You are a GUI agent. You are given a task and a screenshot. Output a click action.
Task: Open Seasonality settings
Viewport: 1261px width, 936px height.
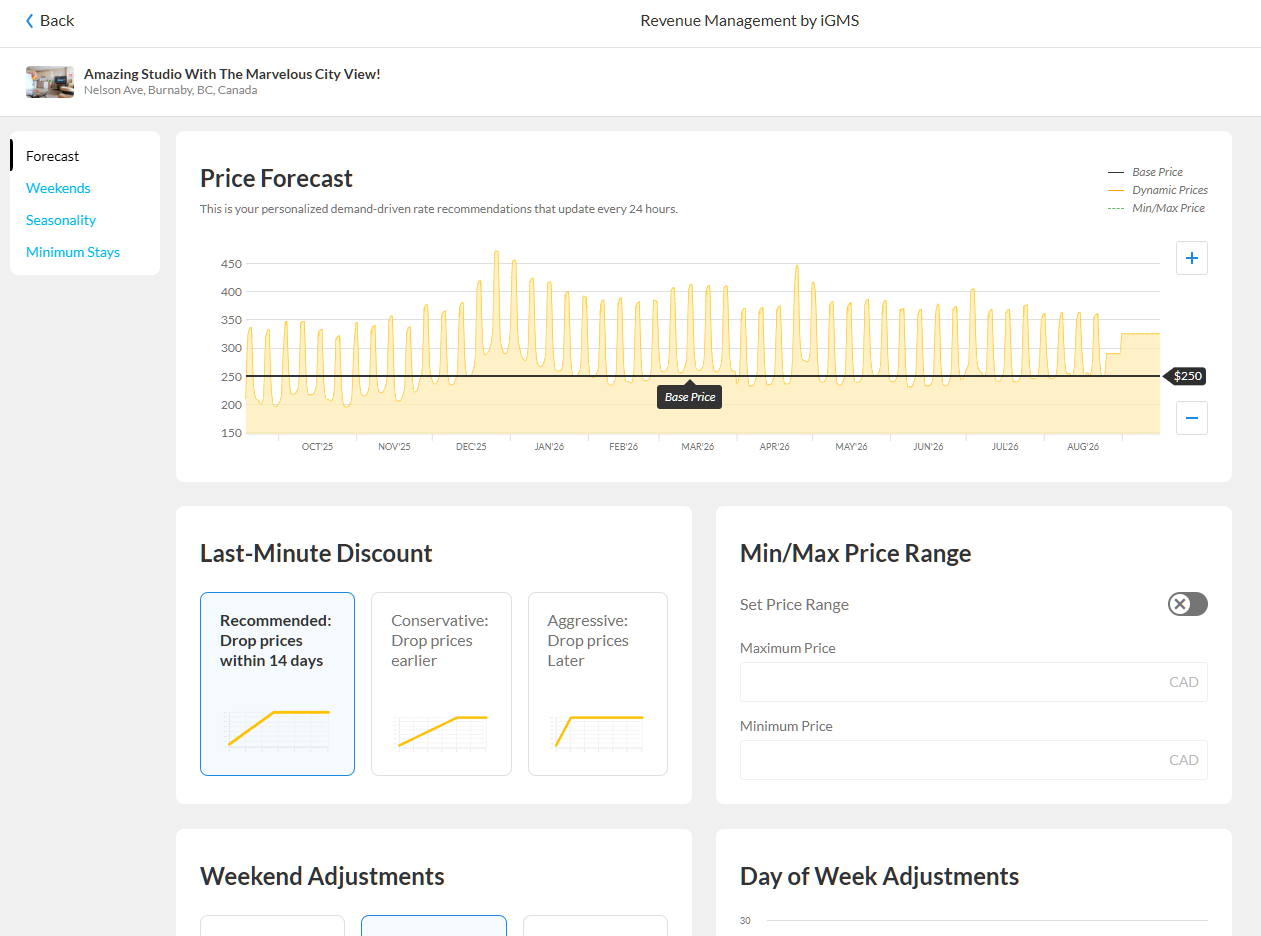pyautogui.click(x=61, y=220)
